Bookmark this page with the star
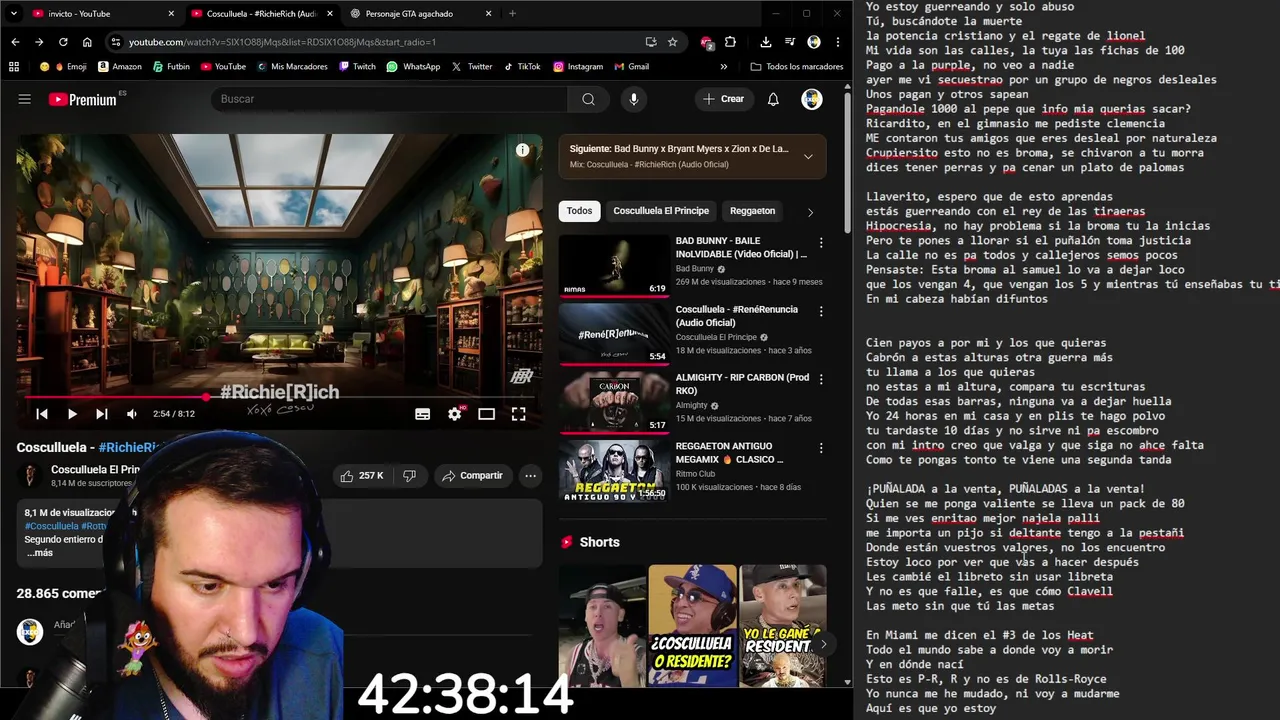Viewport: 1280px width, 720px height. coord(673,42)
